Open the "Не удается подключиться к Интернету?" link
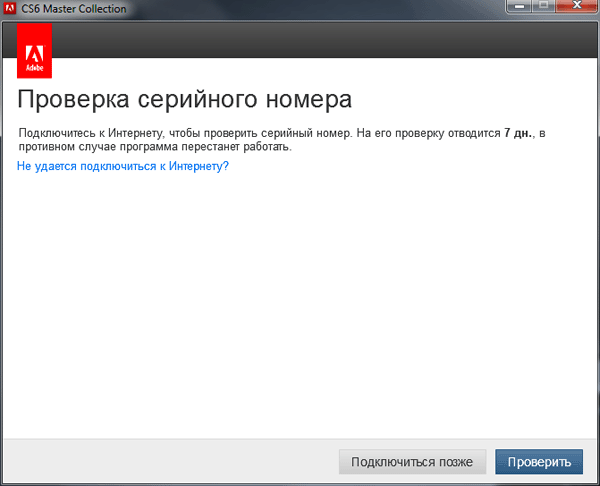The width and height of the screenshot is (600, 486). click(123, 166)
